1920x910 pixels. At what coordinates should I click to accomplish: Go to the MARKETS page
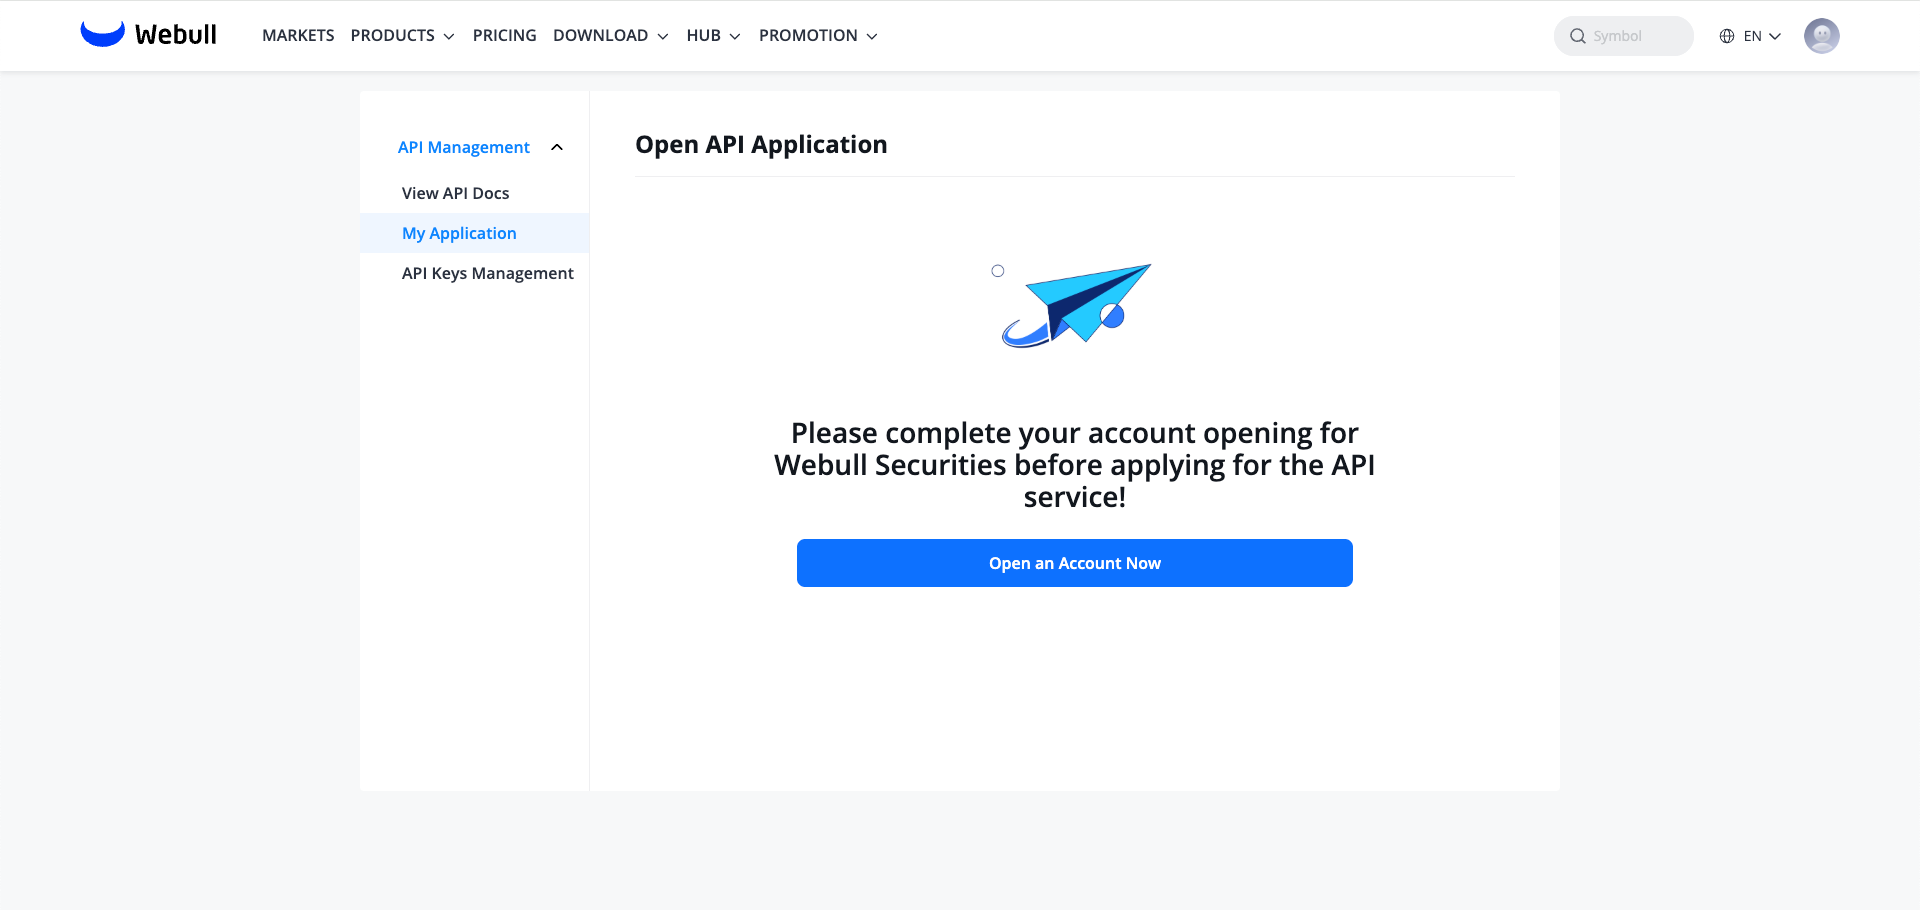[x=298, y=35]
